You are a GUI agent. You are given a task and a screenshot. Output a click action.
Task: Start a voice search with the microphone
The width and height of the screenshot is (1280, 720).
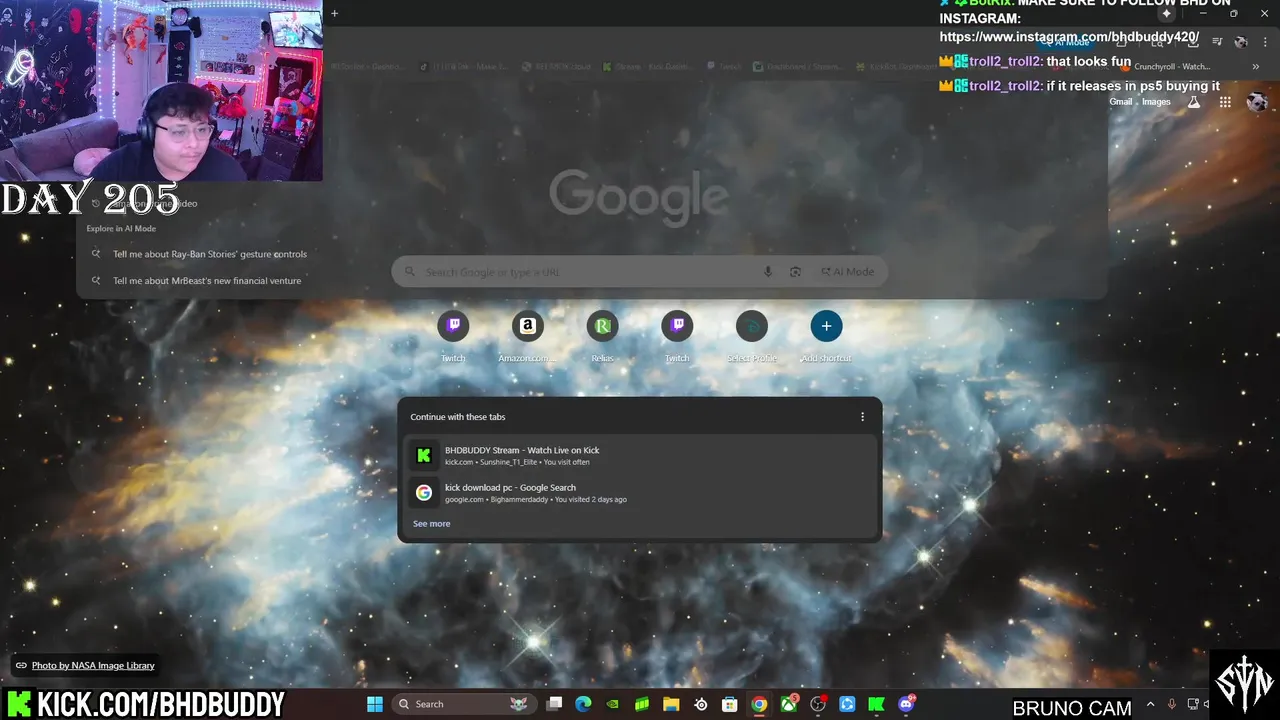pos(768,272)
